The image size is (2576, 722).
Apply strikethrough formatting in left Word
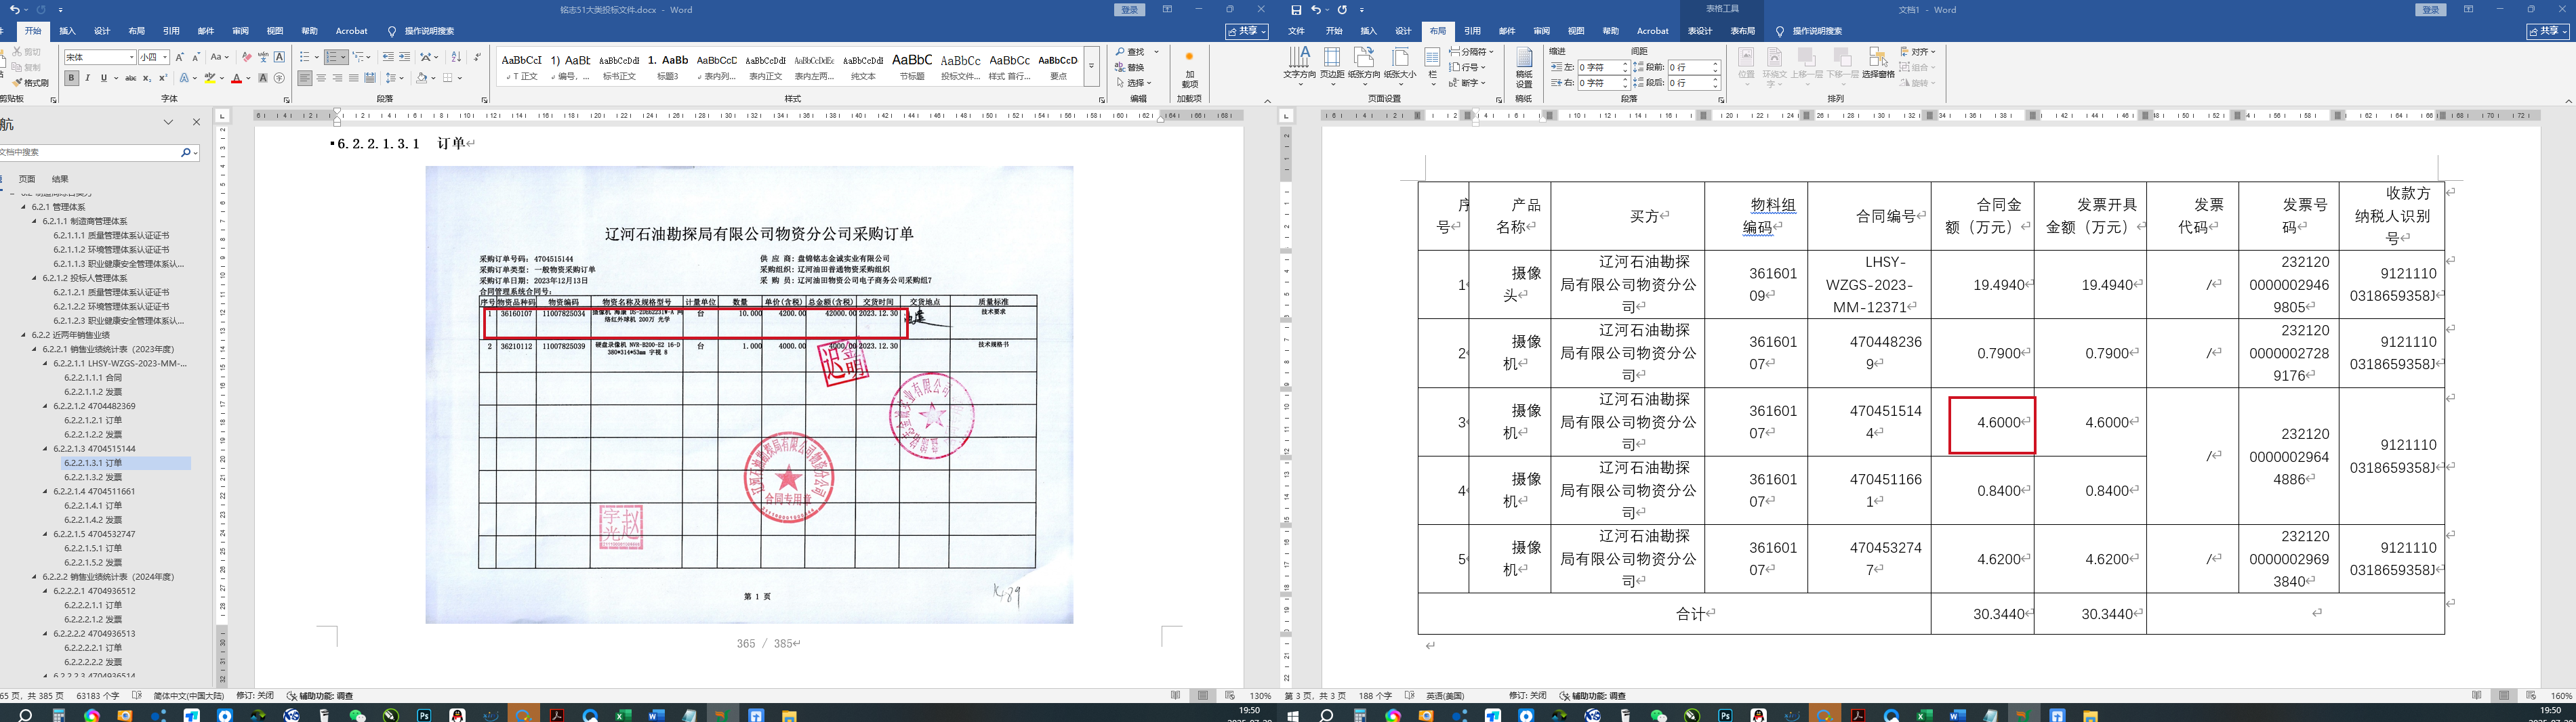[x=130, y=78]
